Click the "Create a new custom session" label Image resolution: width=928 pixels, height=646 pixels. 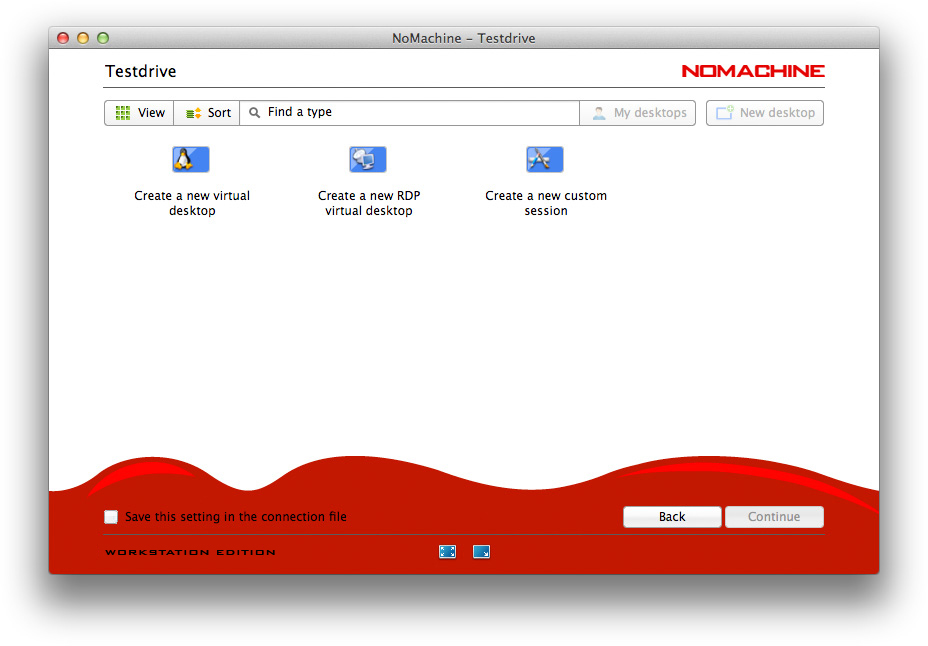pyautogui.click(x=546, y=203)
